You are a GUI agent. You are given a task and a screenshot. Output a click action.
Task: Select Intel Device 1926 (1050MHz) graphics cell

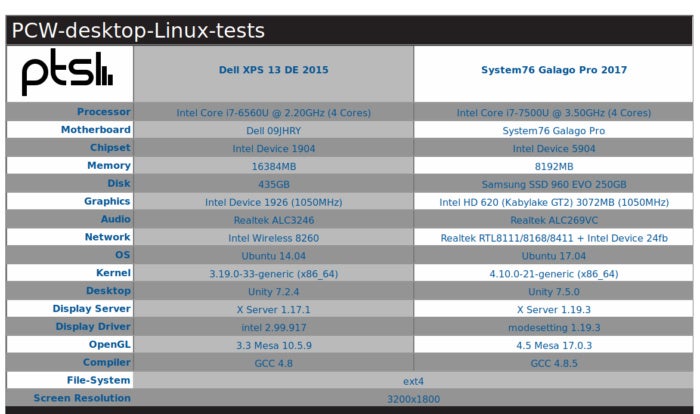coord(274,202)
